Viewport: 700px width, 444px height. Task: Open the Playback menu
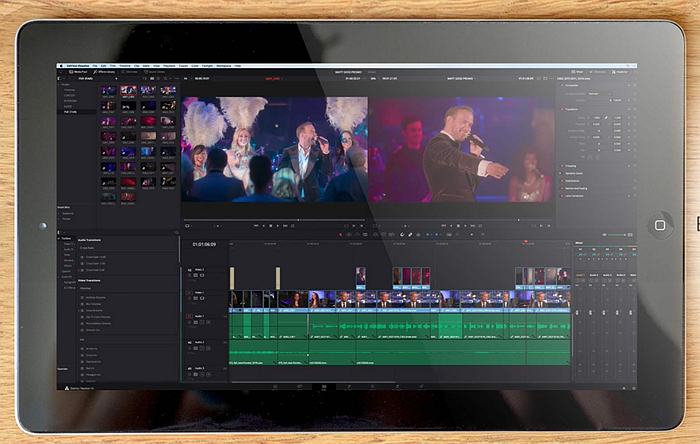169,66
